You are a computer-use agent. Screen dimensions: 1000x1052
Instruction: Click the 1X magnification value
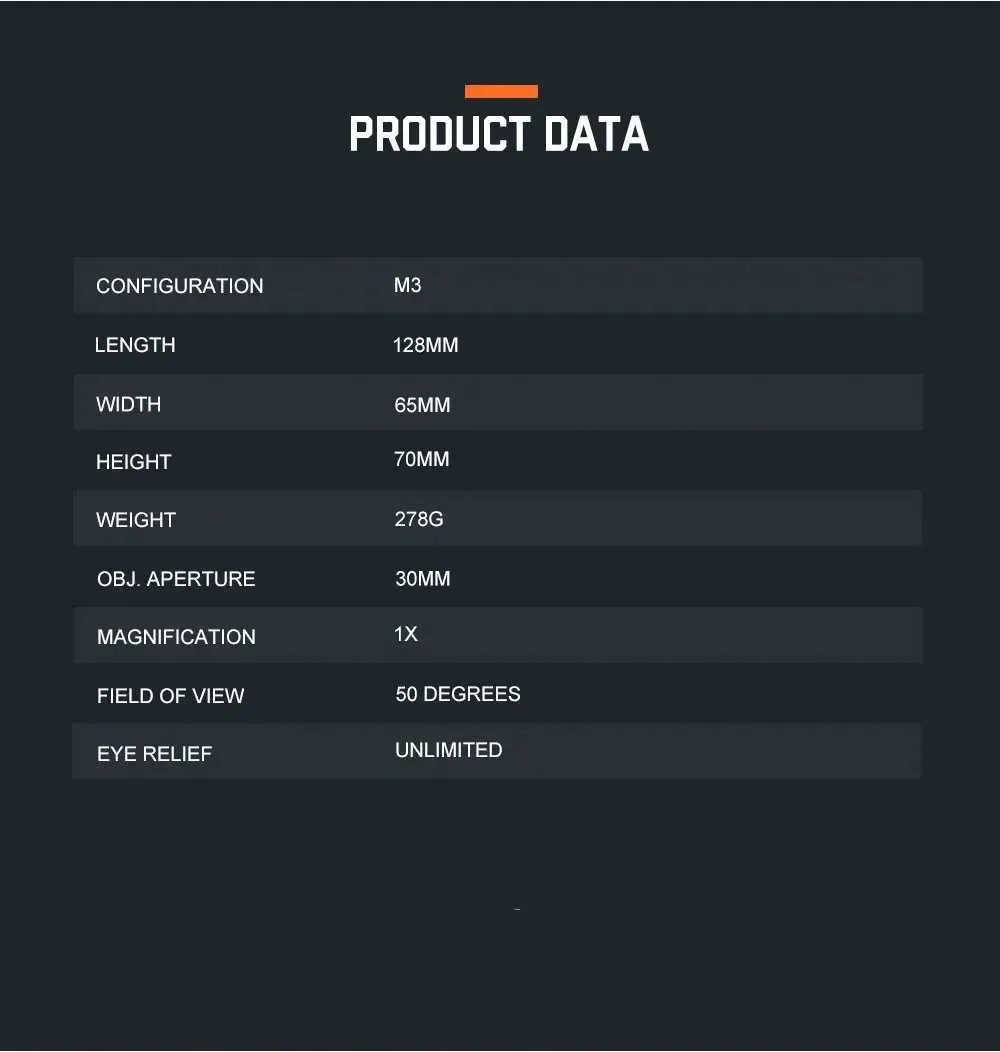[x=405, y=634]
